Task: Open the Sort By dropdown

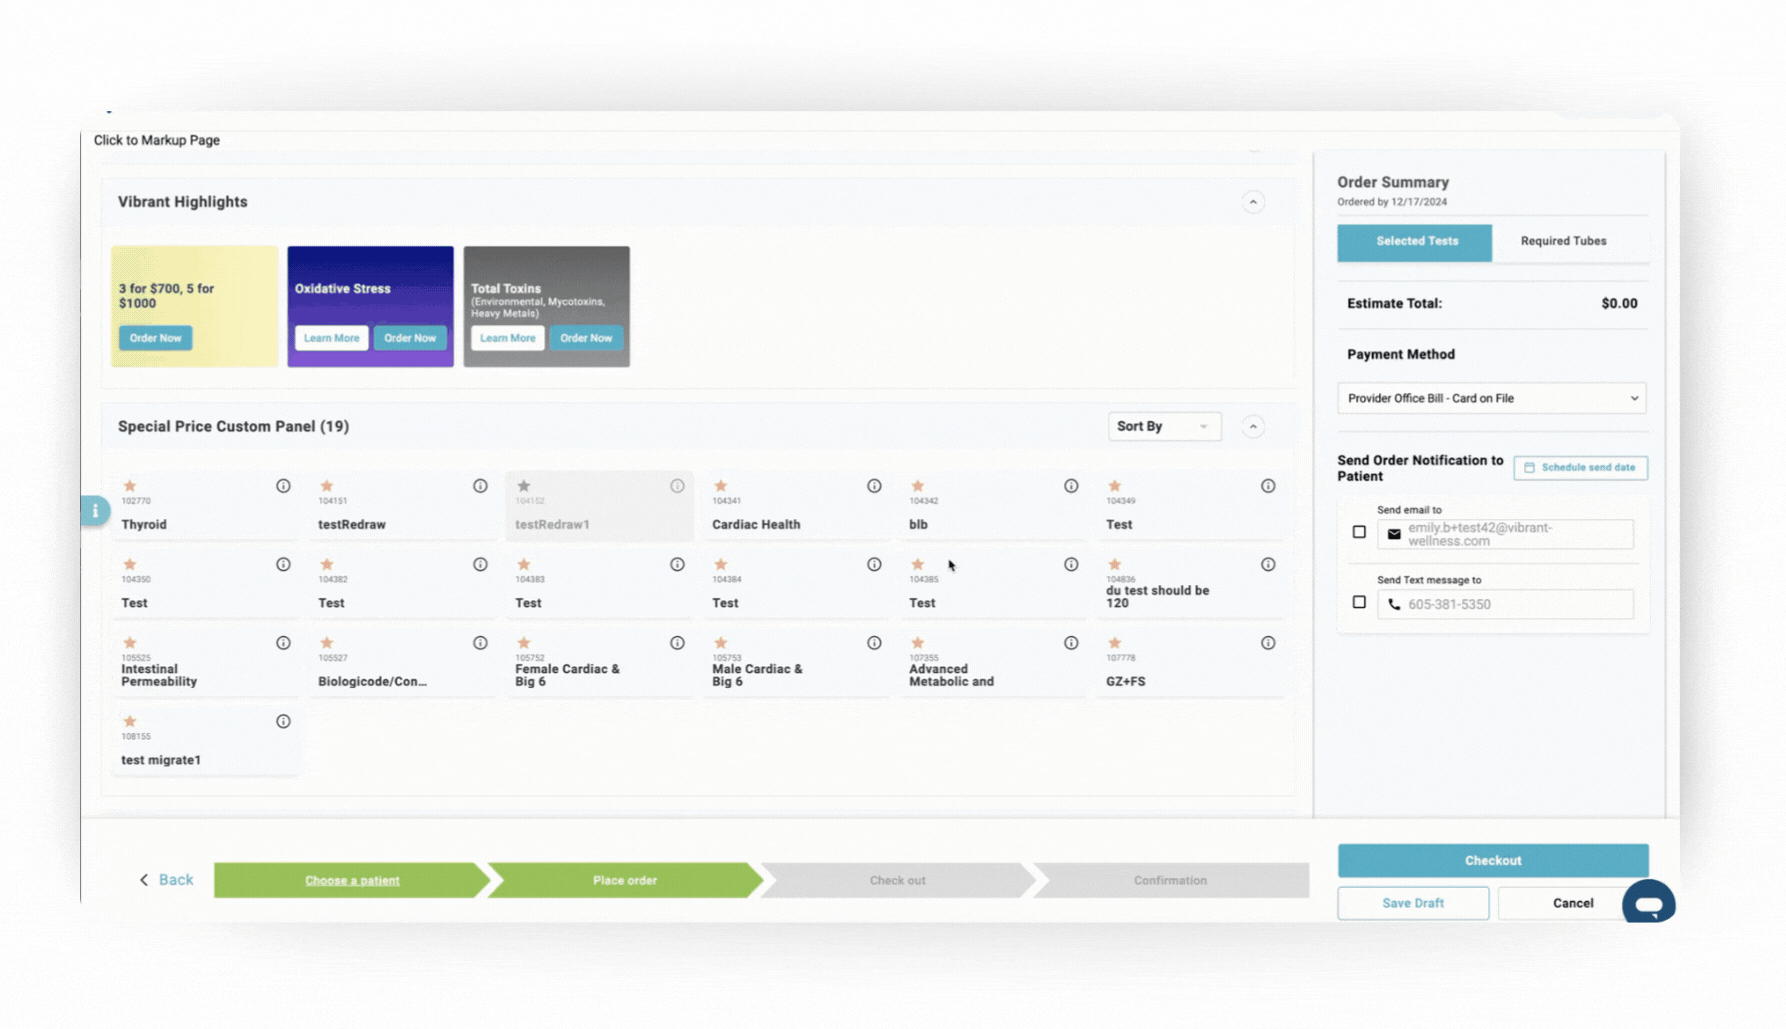Action: [x=1163, y=427]
